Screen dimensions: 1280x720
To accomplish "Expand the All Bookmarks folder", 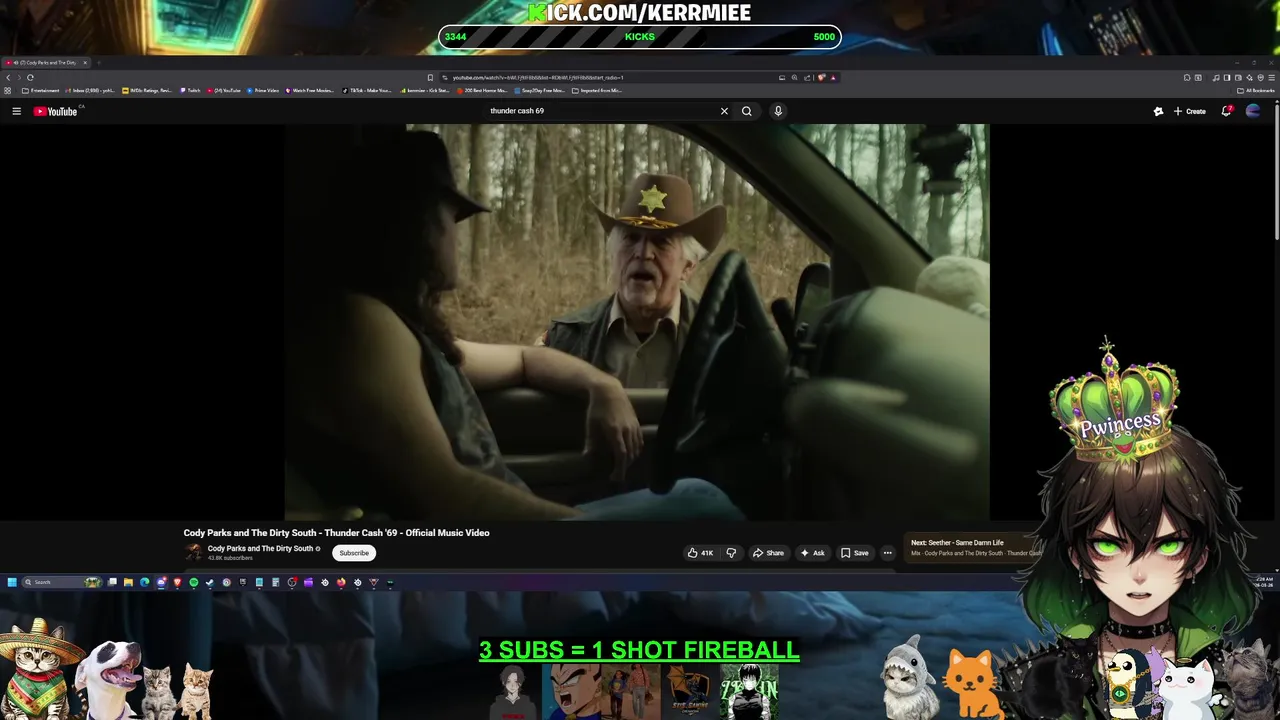I will point(1255,91).
